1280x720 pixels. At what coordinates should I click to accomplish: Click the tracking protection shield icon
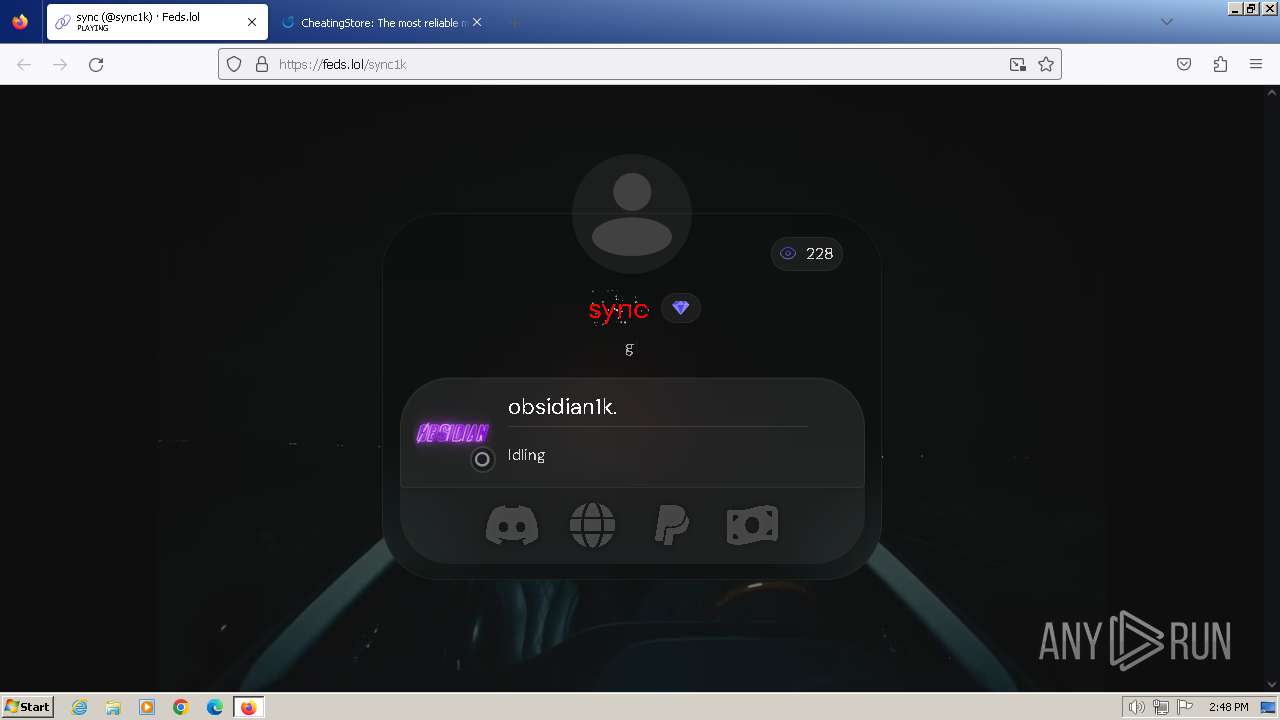[x=234, y=64]
